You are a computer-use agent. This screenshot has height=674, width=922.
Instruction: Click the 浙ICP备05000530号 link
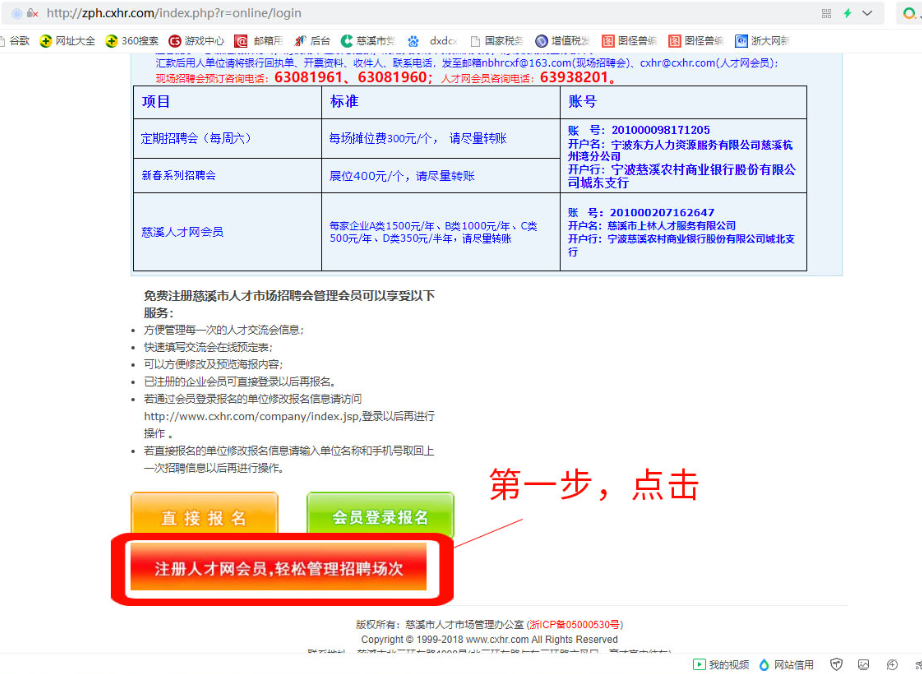pyautogui.click(x=575, y=624)
